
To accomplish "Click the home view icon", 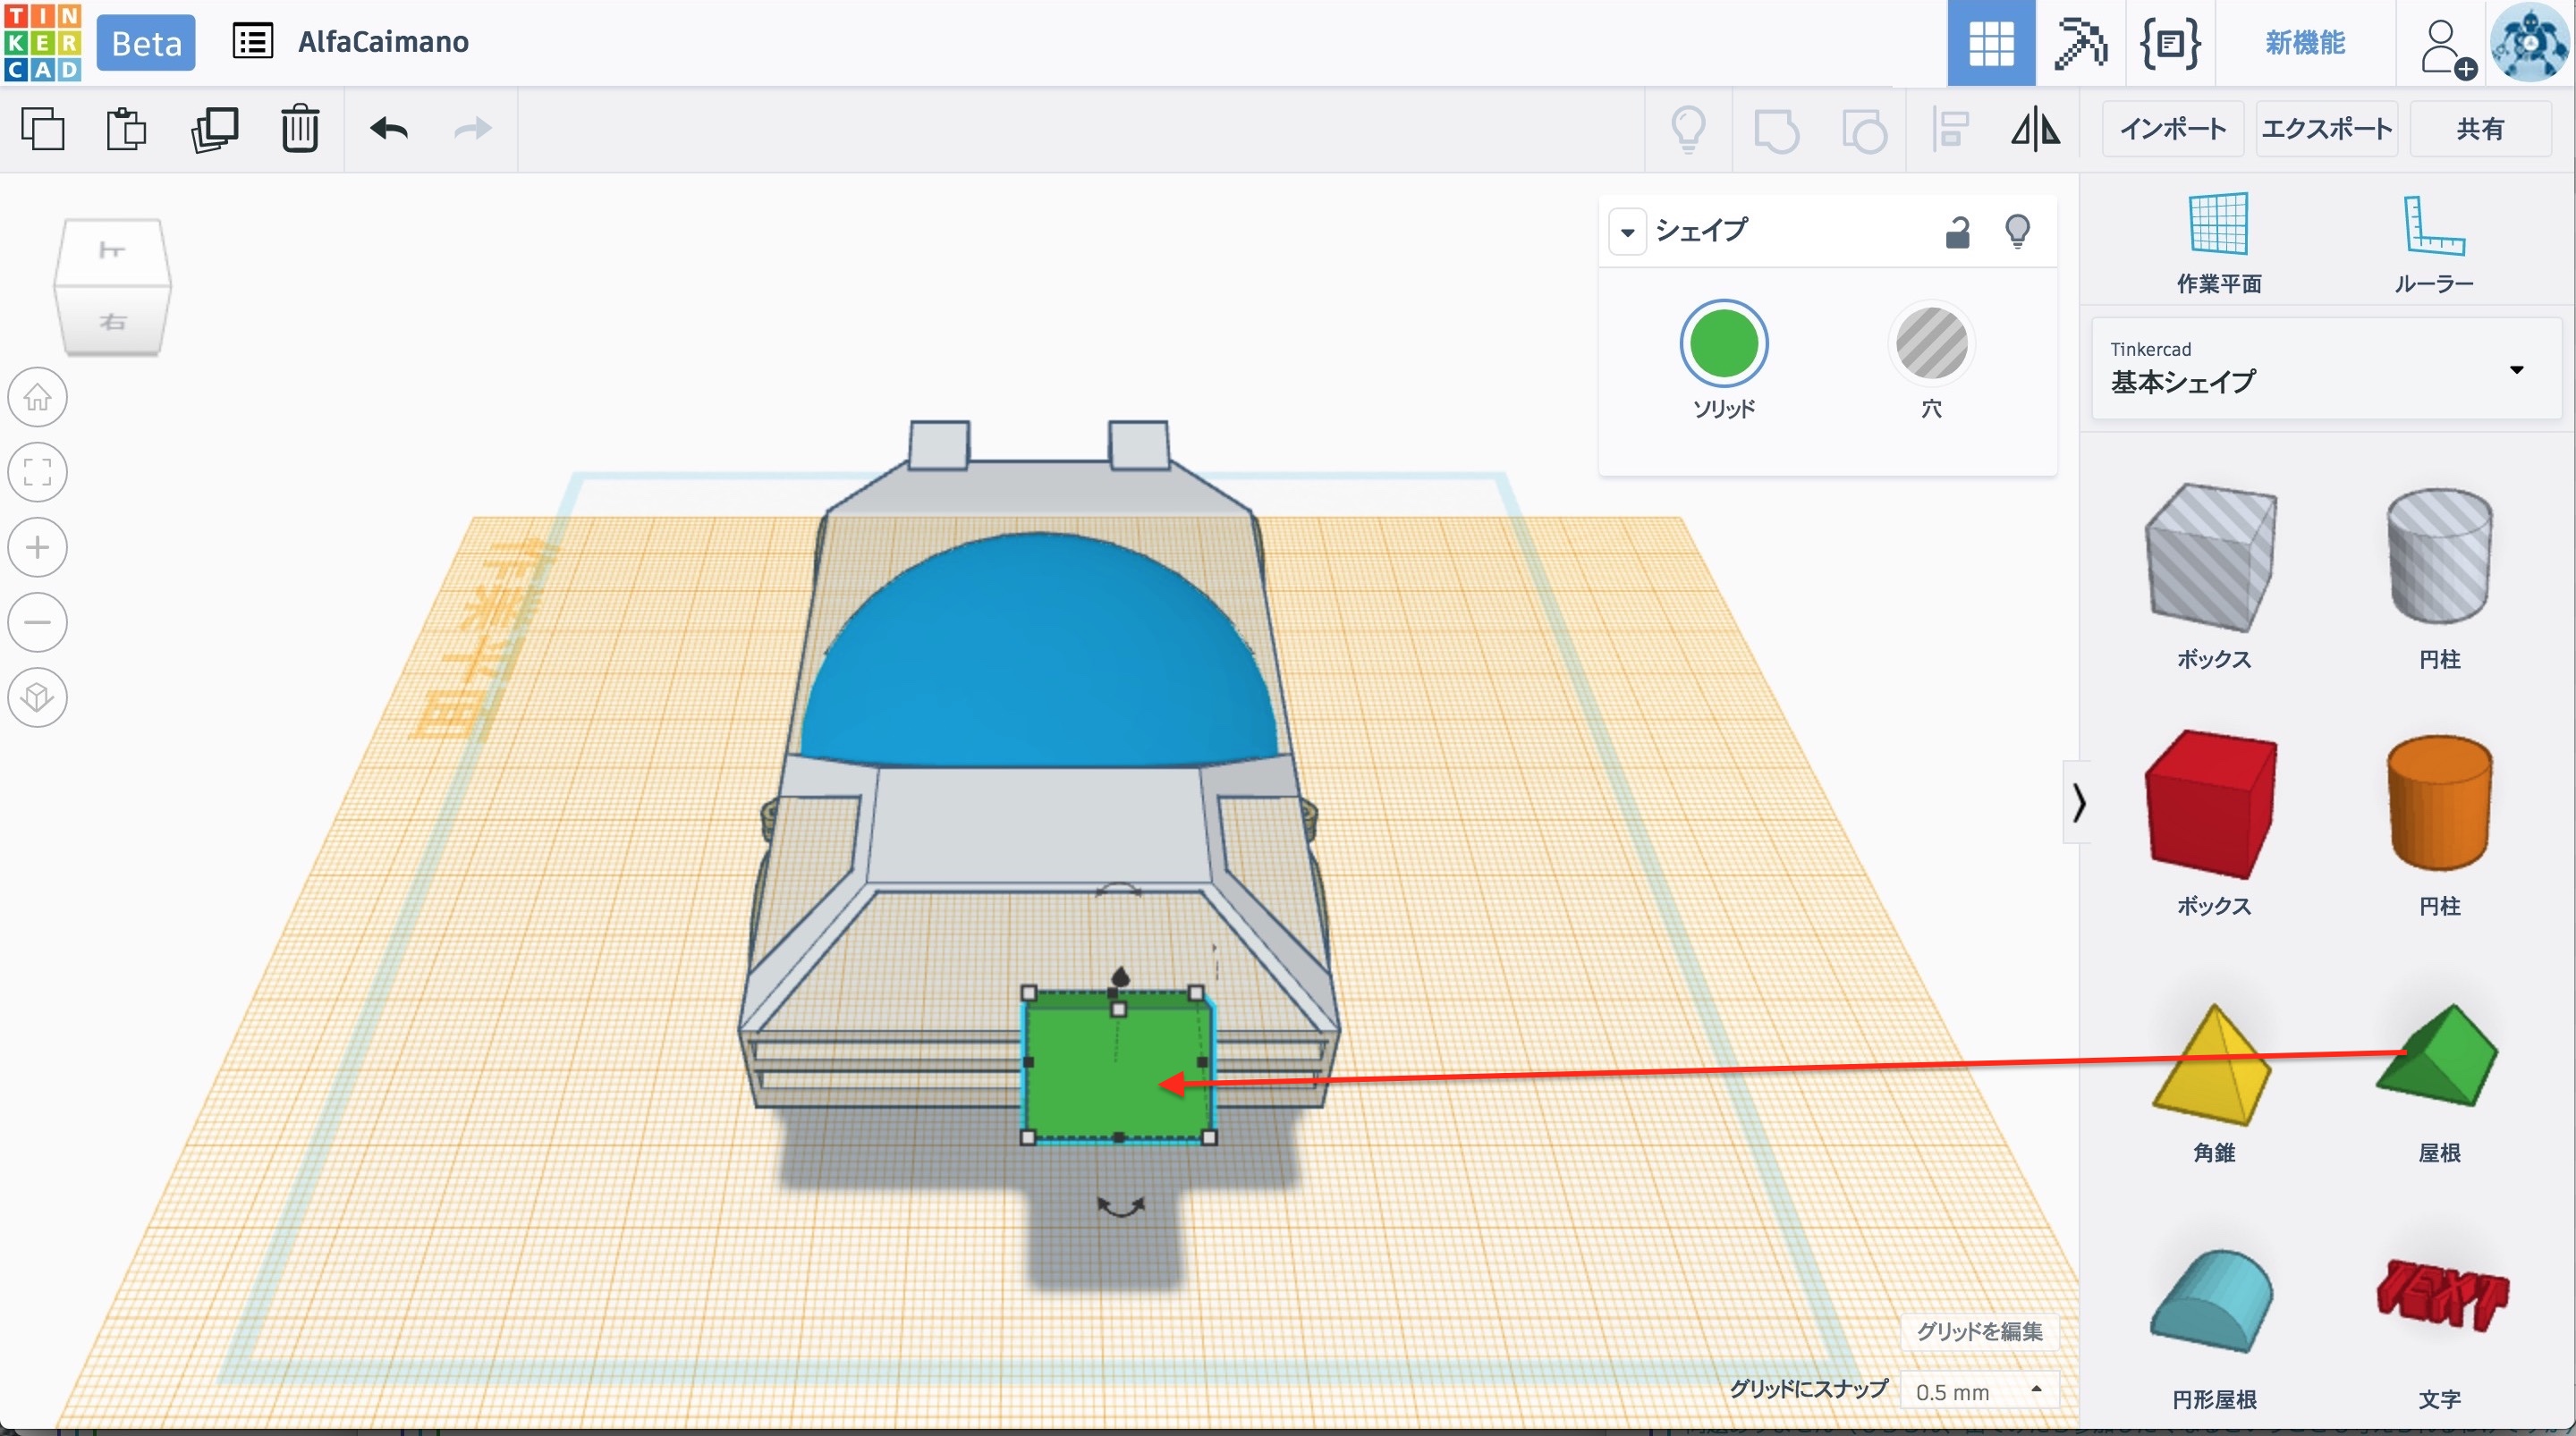I will (x=38, y=398).
